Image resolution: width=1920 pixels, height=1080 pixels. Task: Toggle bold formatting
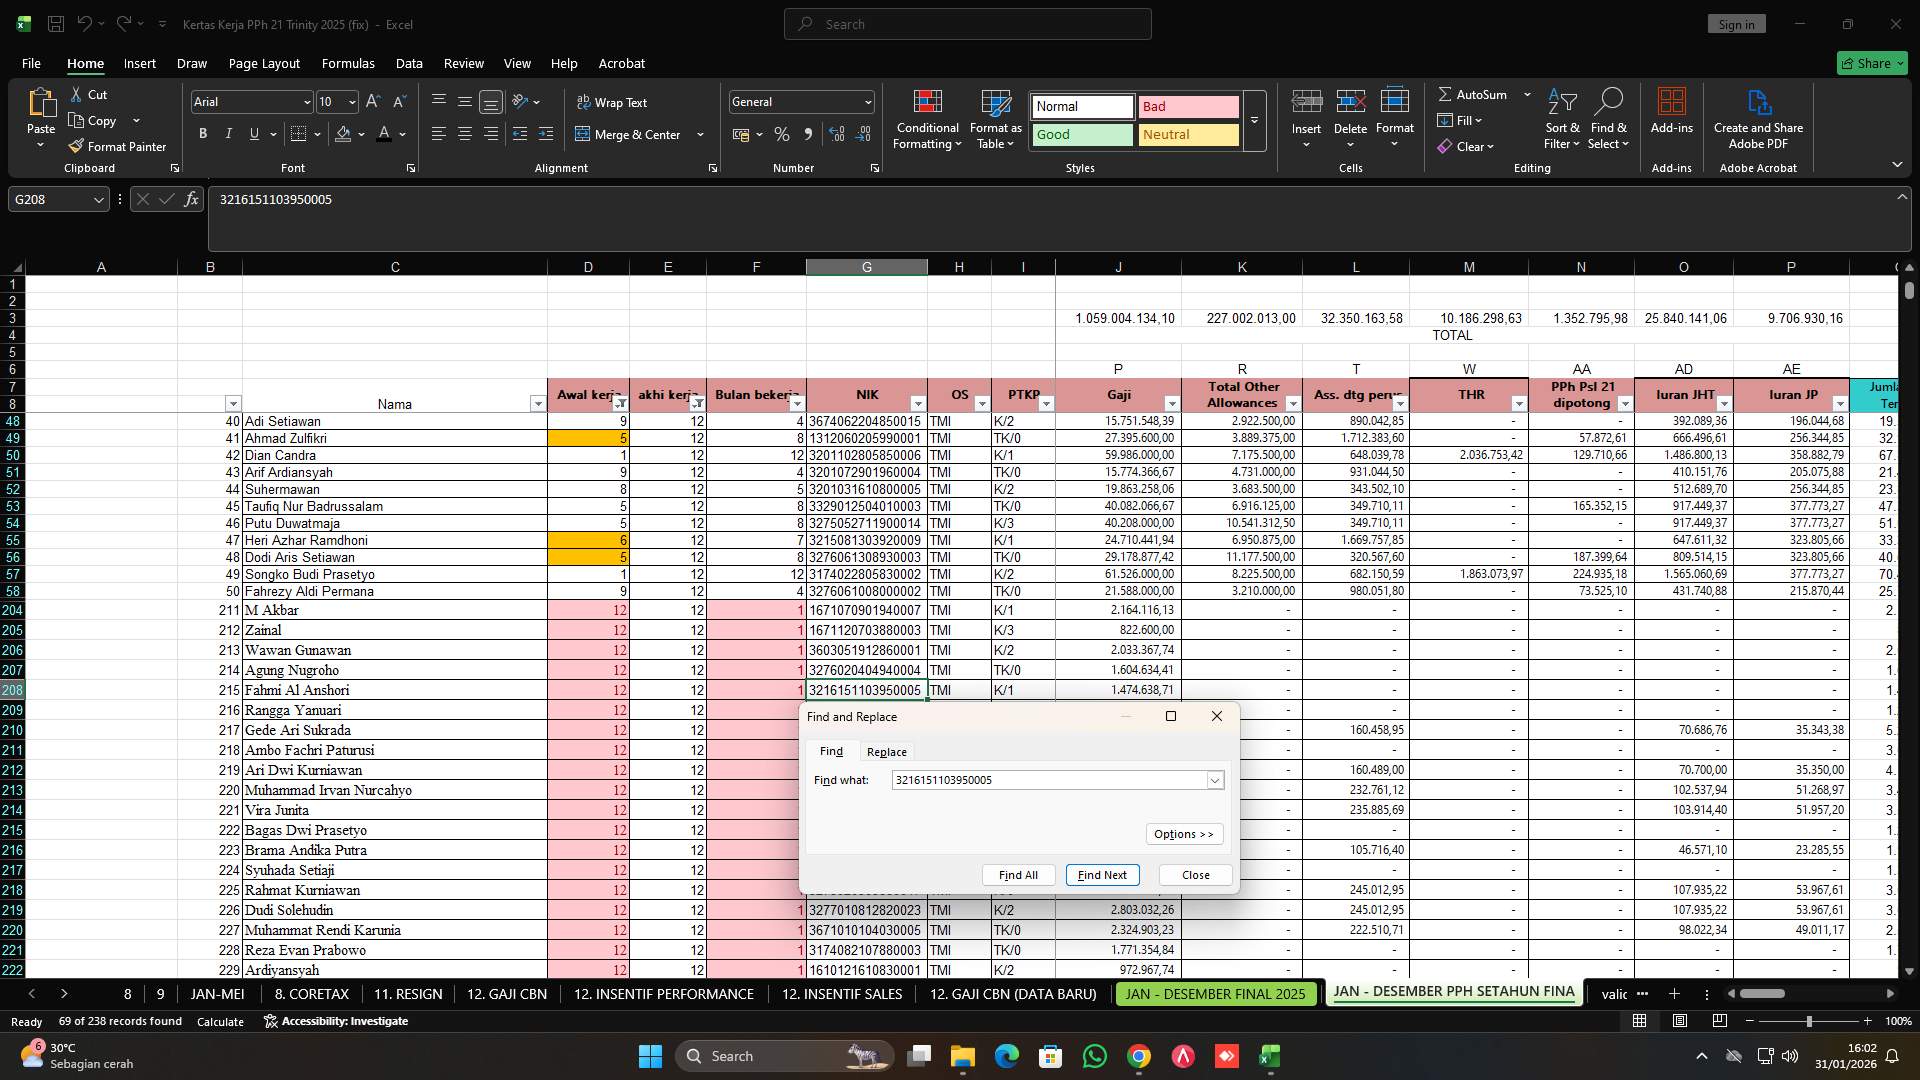[x=202, y=133]
